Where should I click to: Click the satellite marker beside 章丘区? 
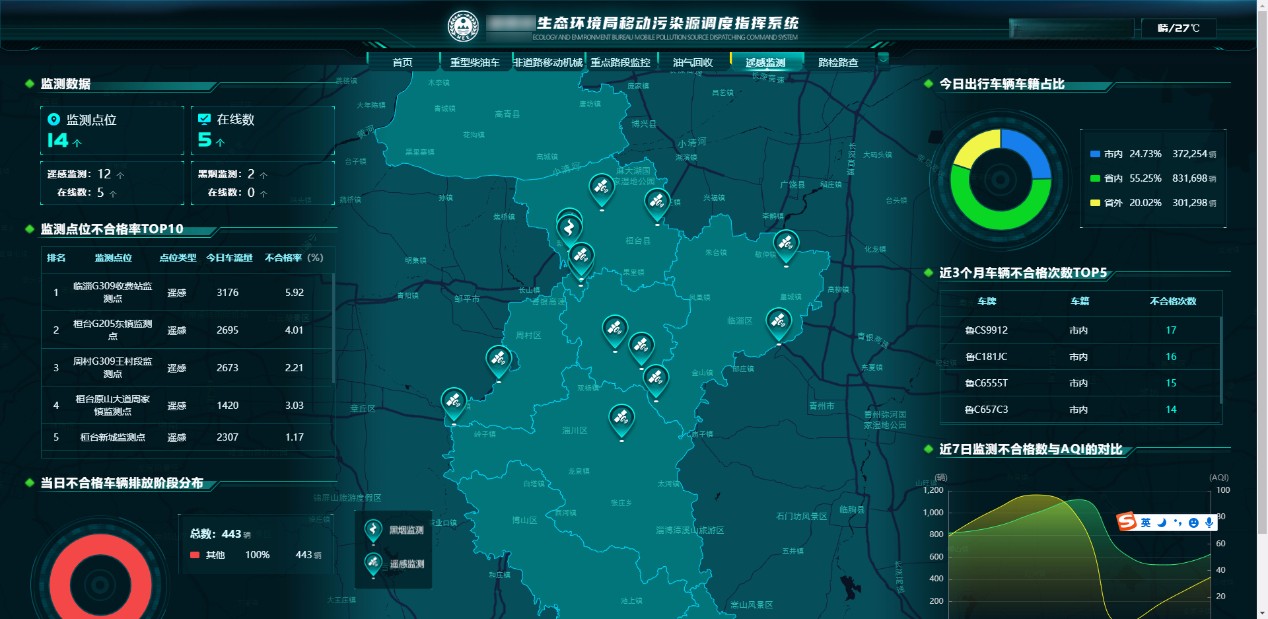(454, 404)
